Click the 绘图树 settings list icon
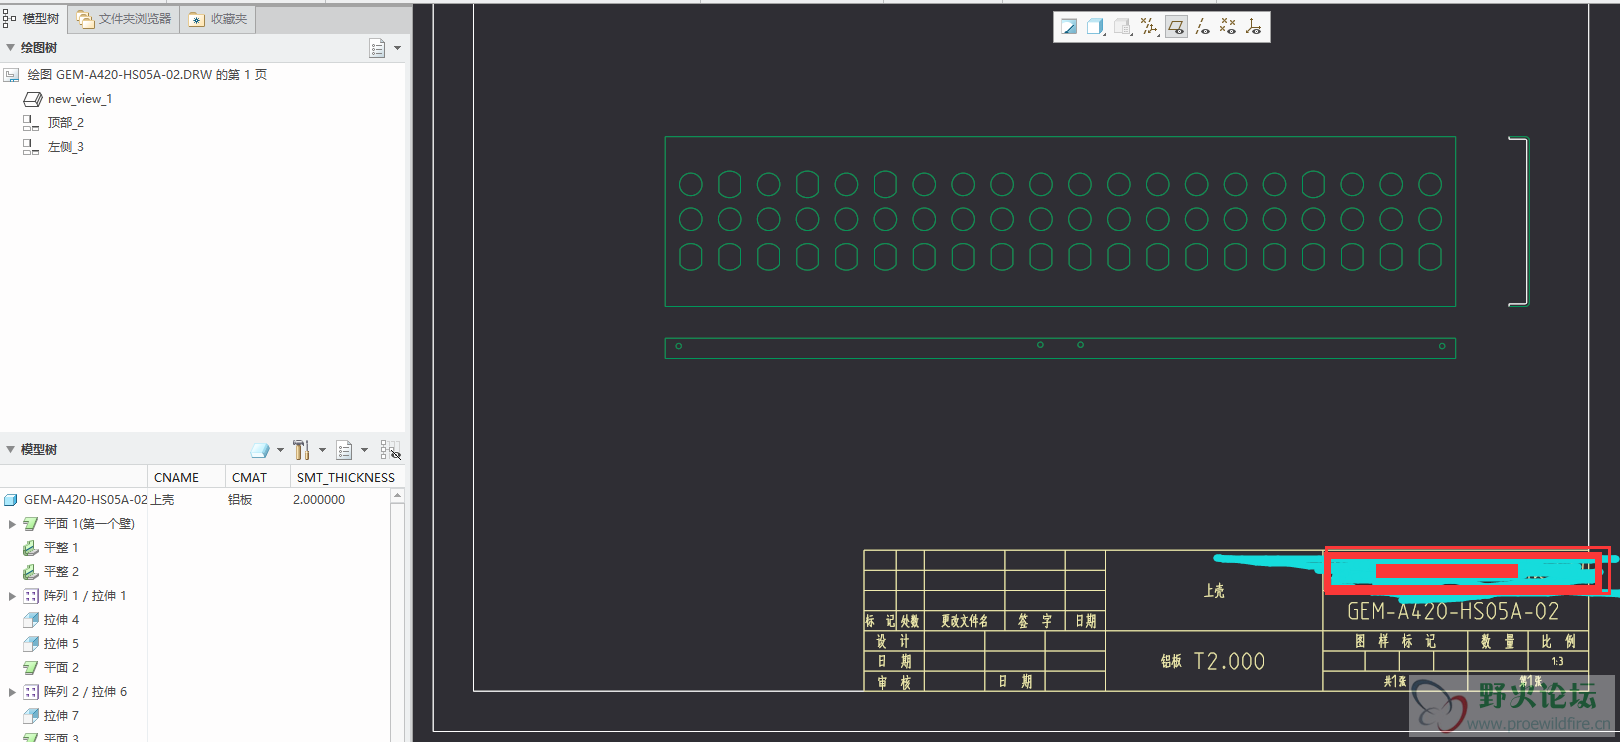This screenshot has width=1620, height=742. click(x=377, y=48)
